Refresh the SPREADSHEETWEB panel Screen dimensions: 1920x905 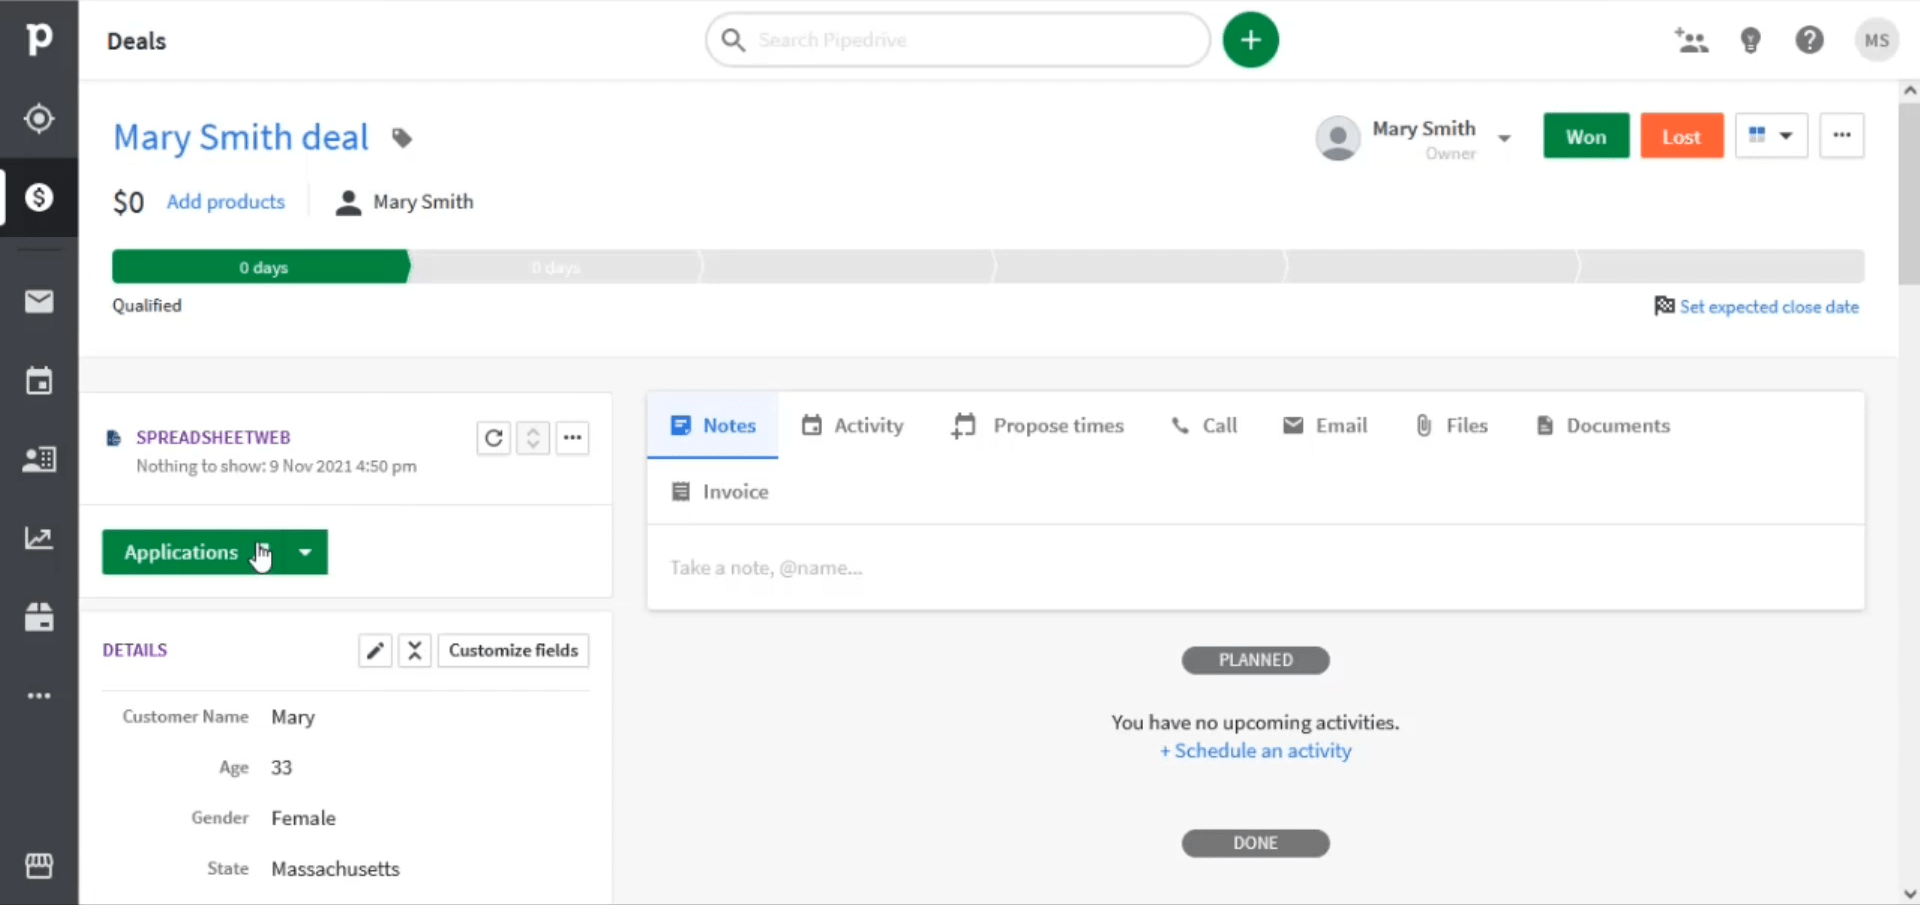[x=493, y=438]
